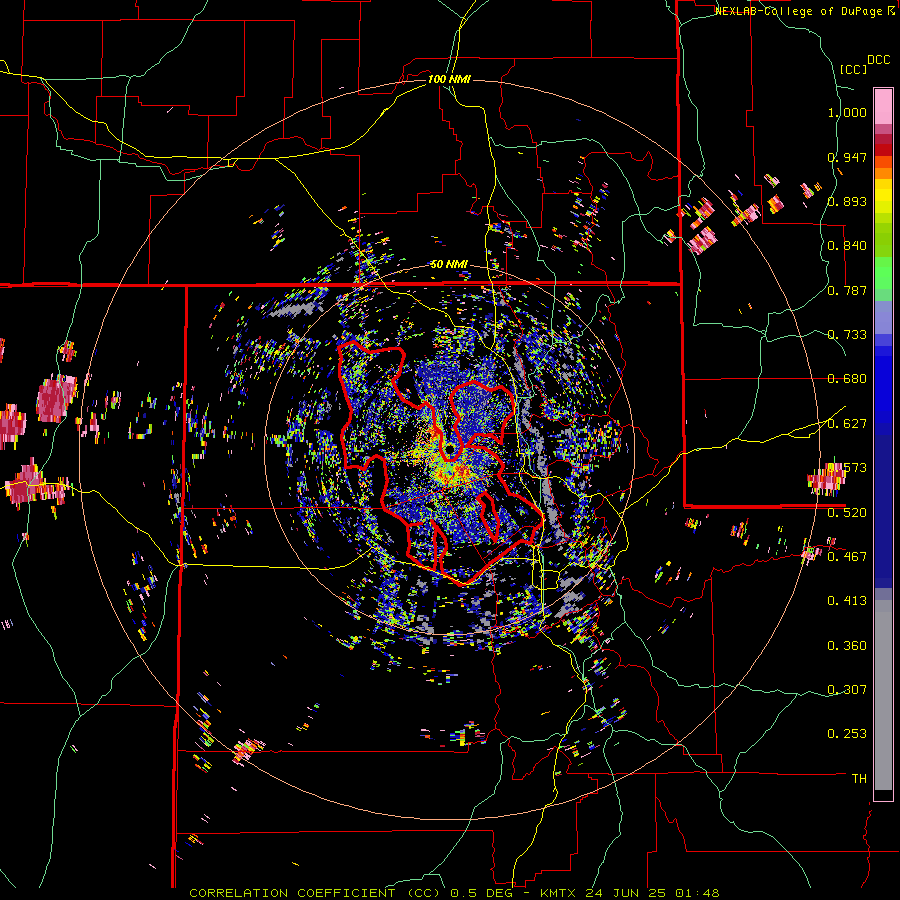Click the DCC product label
This screenshot has width=900, height=900.
click(878, 59)
